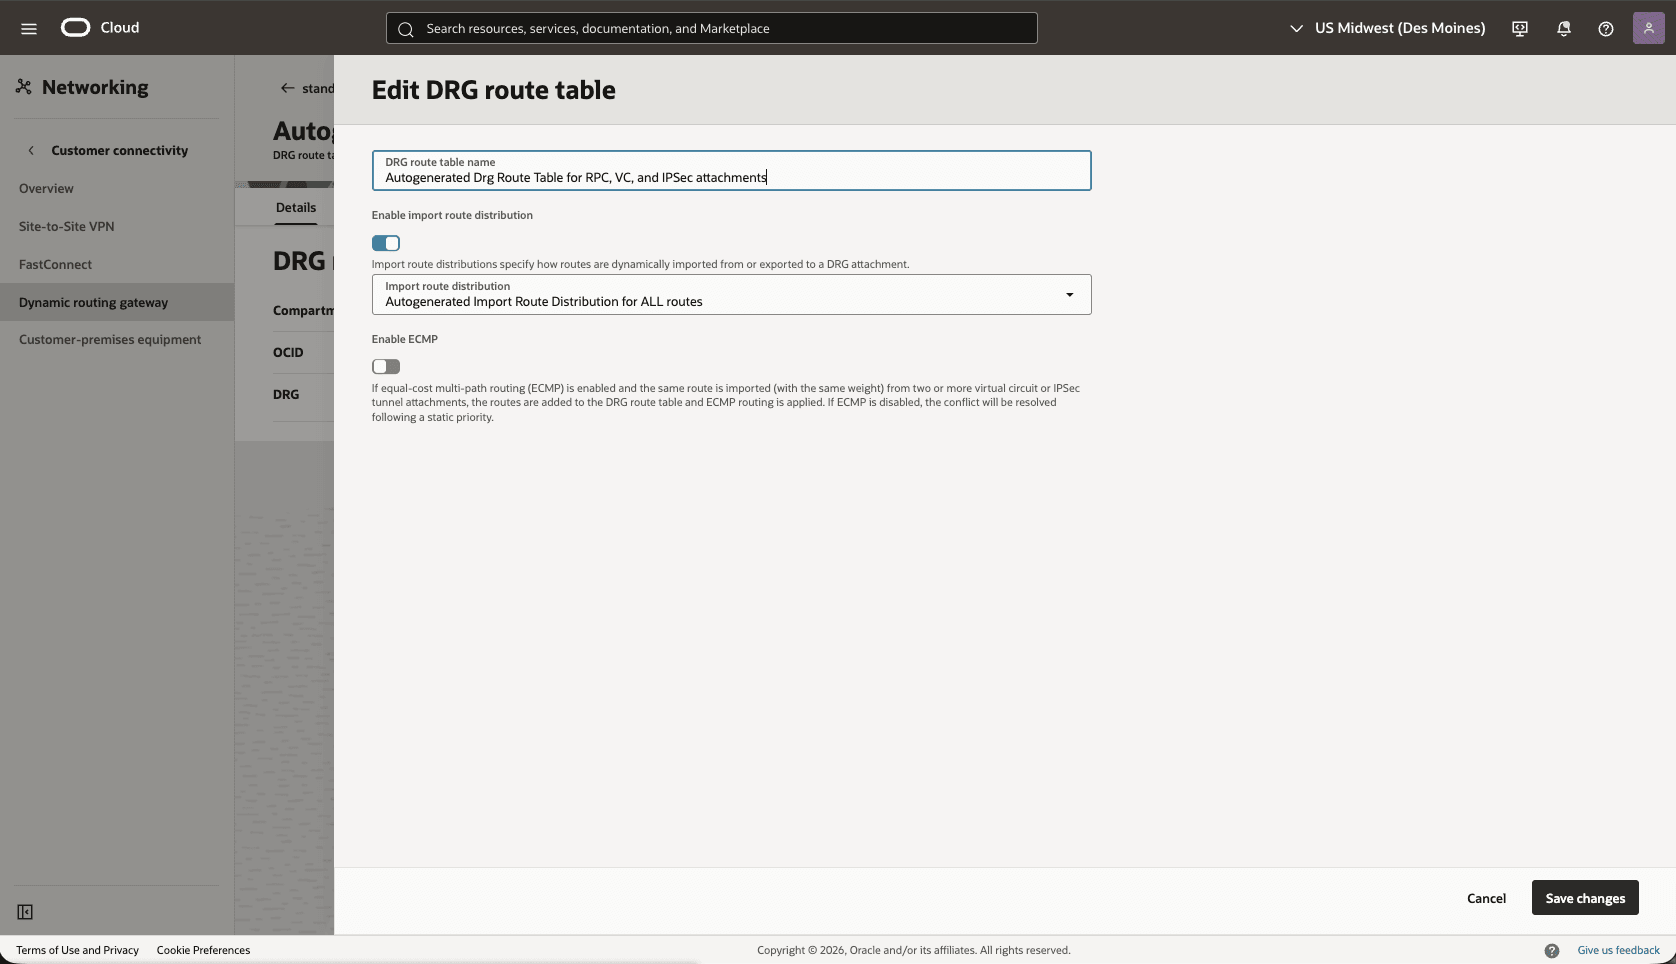Select Site-to-Site VPN in the sidebar
This screenshot has width=1676, height=964.
coord(67,226)
